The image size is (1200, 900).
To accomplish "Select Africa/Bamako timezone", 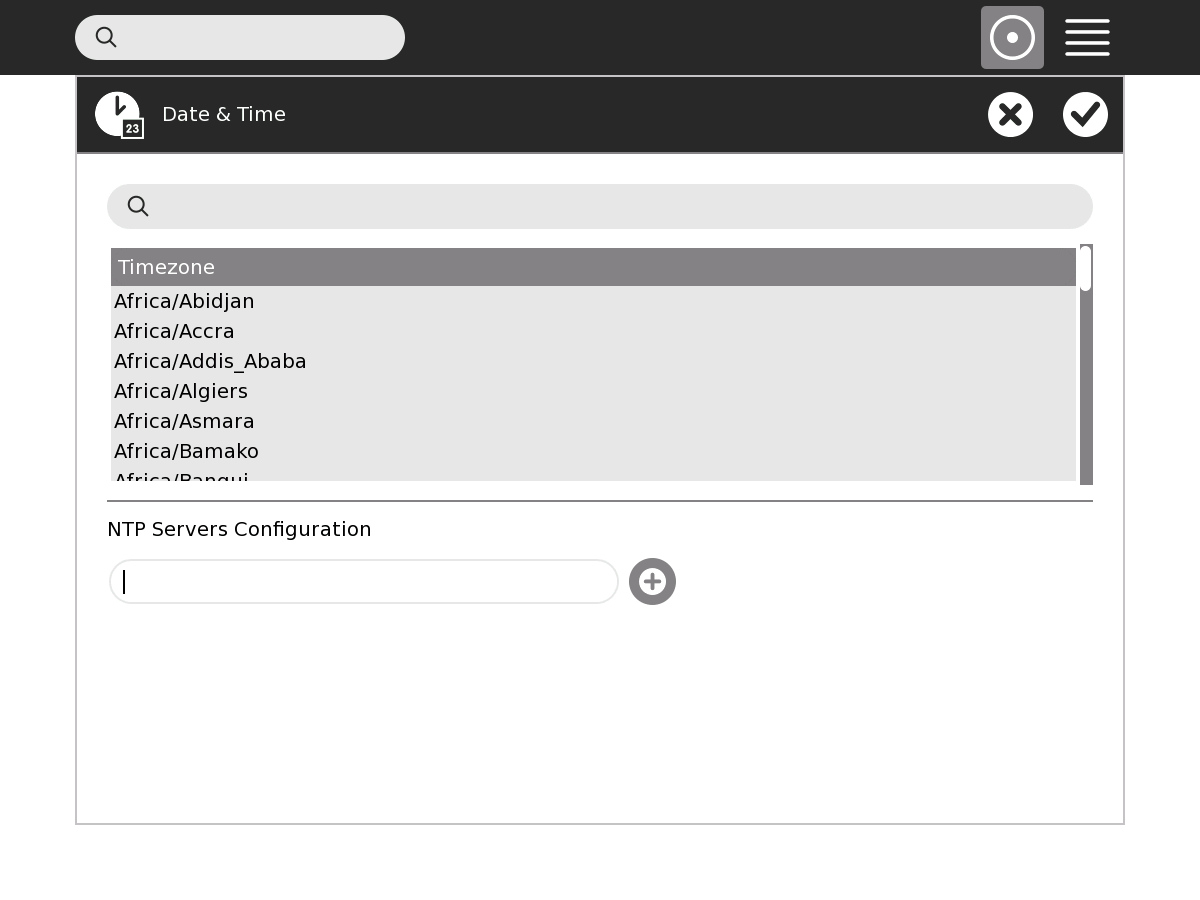I will [186, 451].
